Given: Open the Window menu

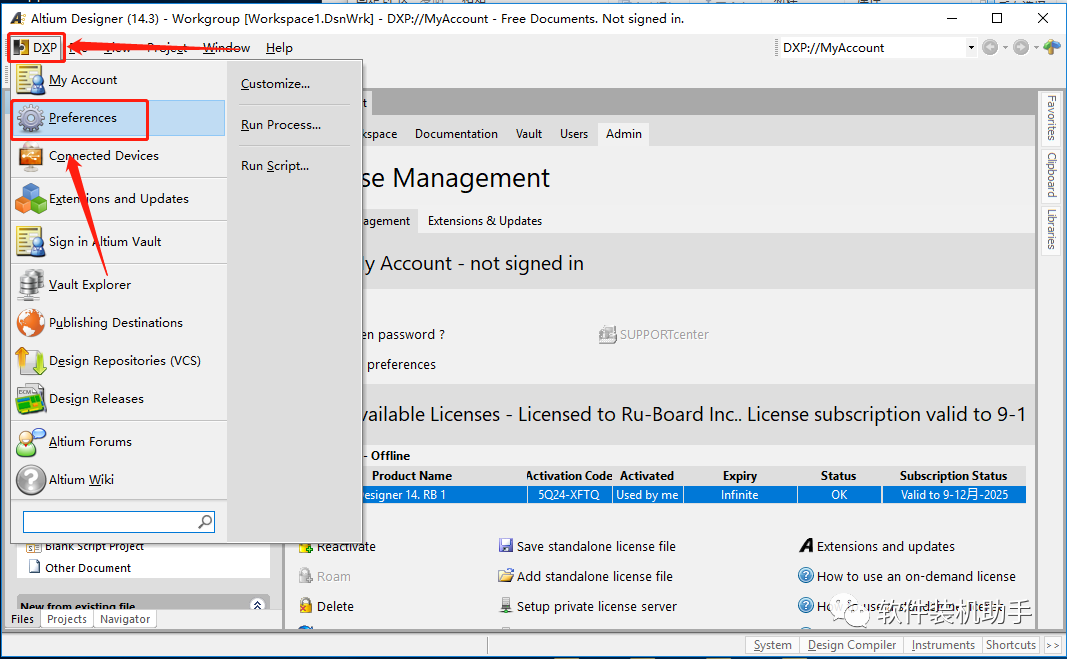Looking at the screenshot, I should [x=227, y=48].
